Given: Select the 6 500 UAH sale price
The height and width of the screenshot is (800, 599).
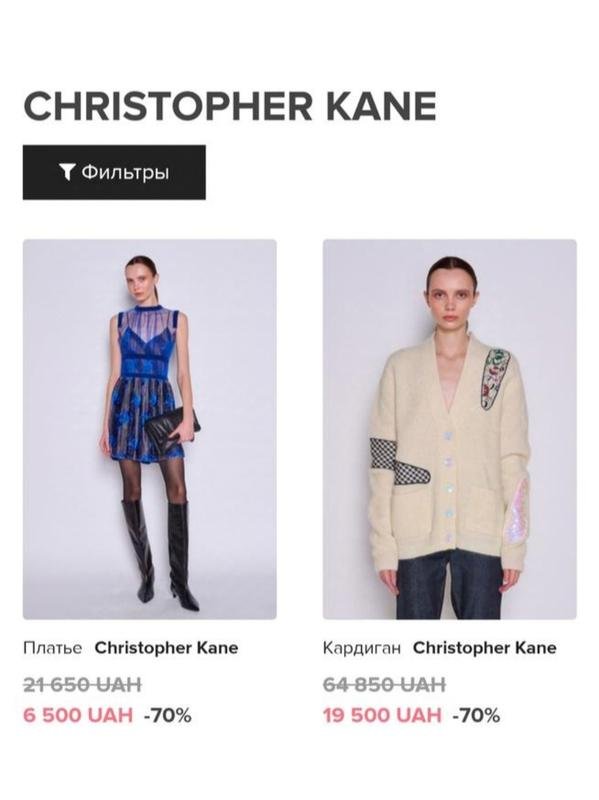Looking at the screenshot, I should pyautogui.click(x=78, y=715).
